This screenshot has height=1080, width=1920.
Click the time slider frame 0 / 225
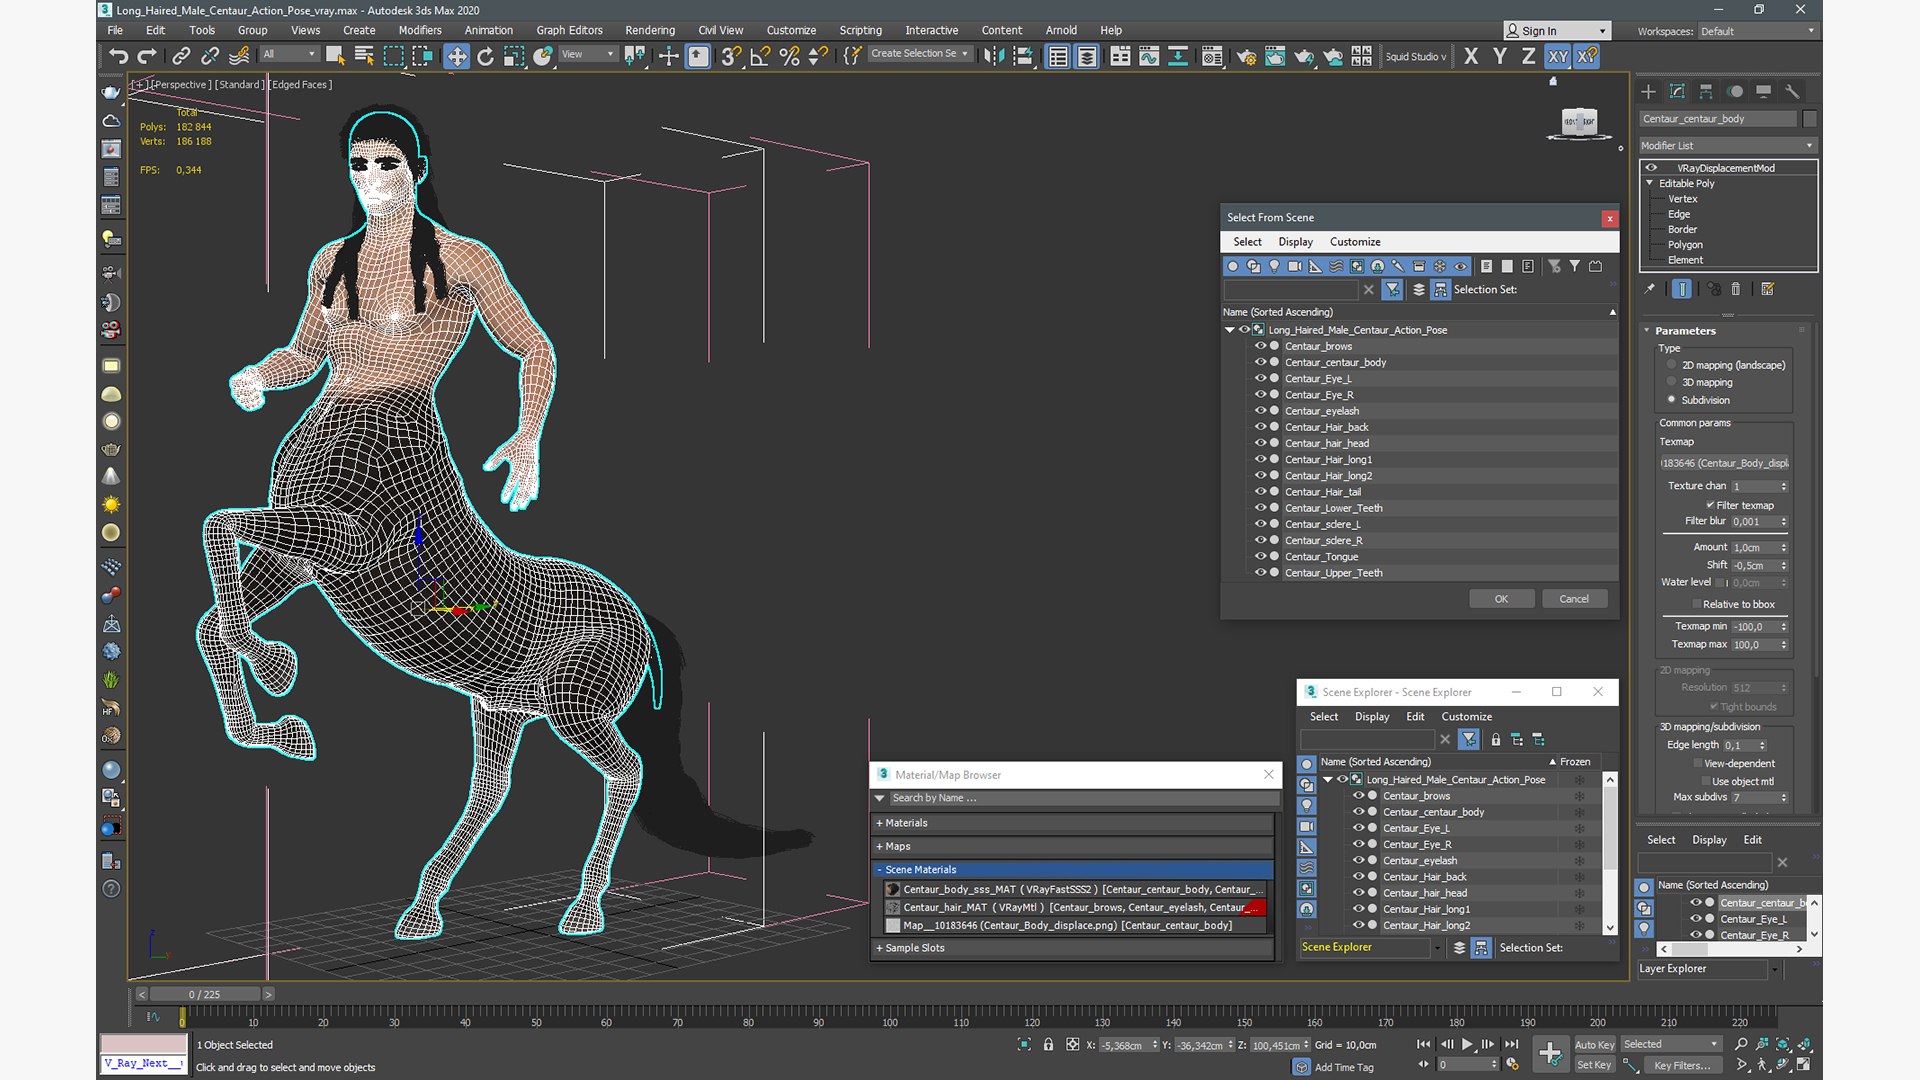point(205,994)
